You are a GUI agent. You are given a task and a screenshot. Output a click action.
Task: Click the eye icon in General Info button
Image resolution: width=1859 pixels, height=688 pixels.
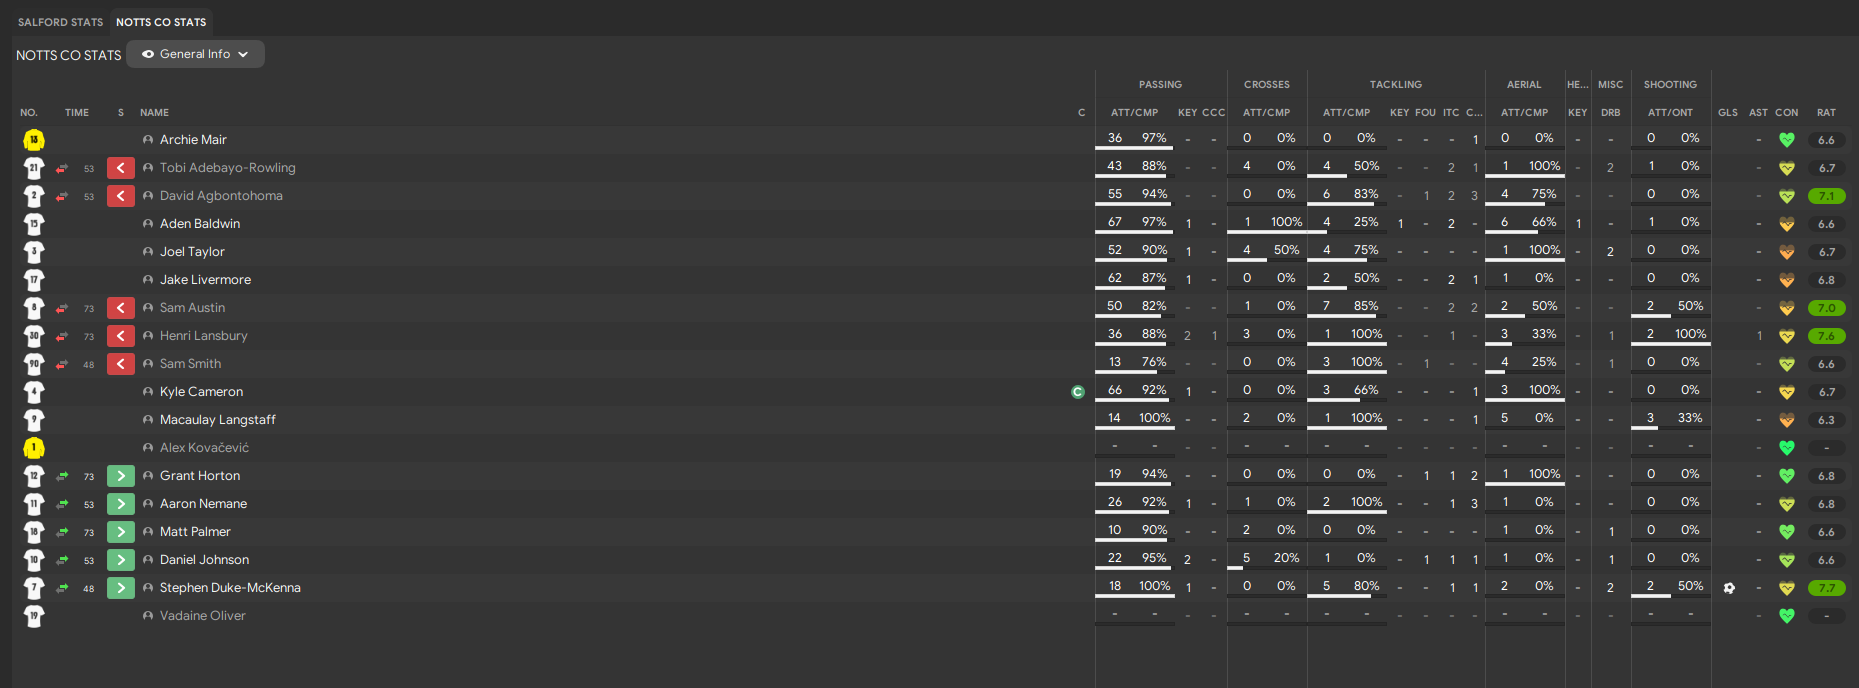pyautogui.click(x=148, y=54)
